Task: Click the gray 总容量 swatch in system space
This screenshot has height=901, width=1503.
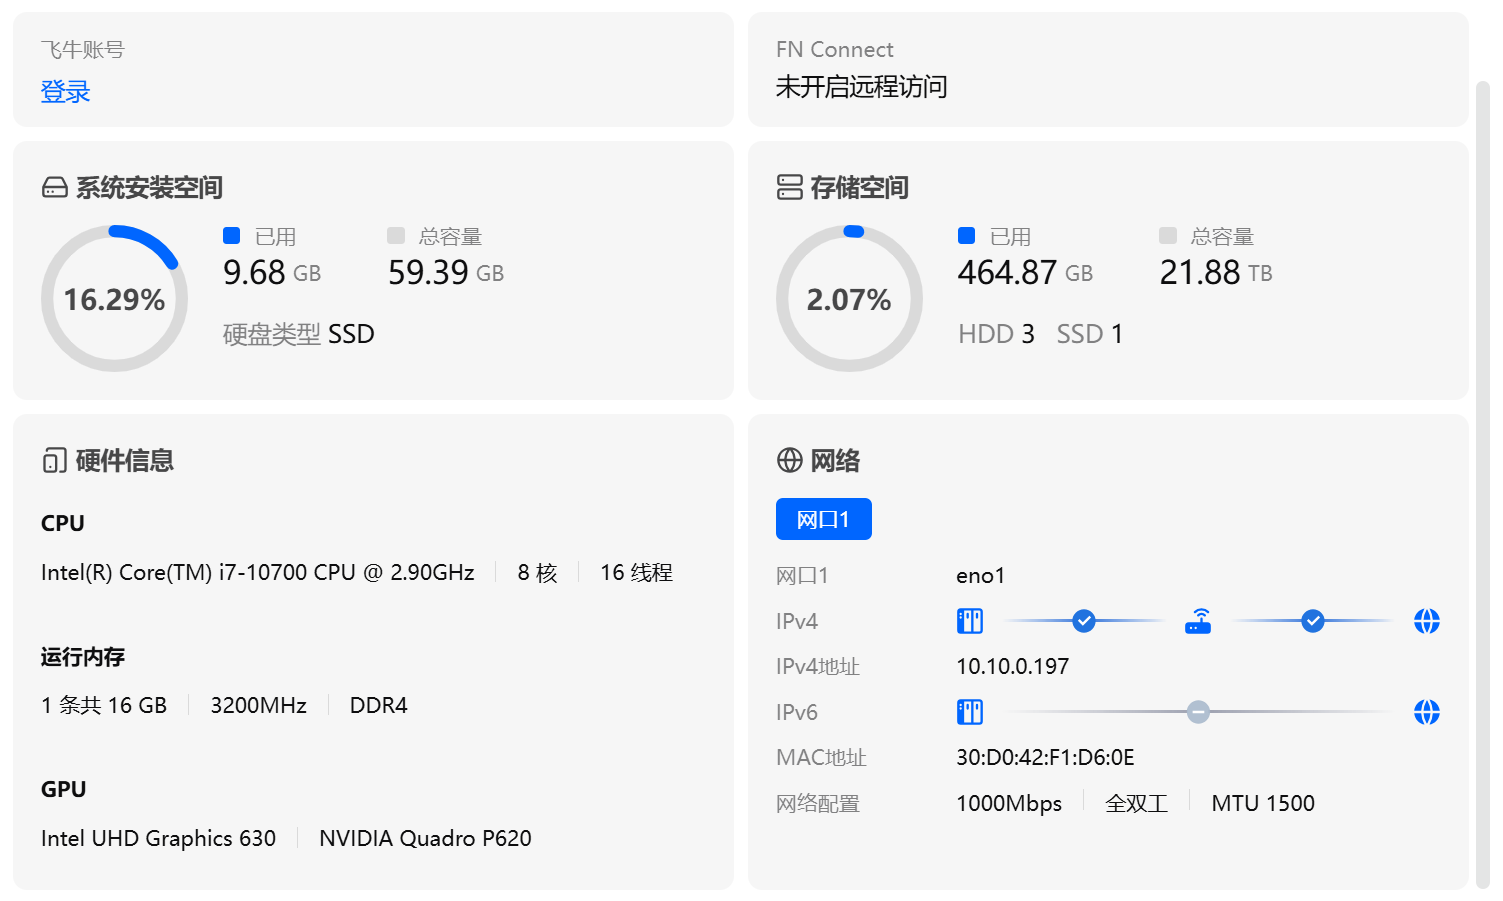Action: [x=396, y=236]
